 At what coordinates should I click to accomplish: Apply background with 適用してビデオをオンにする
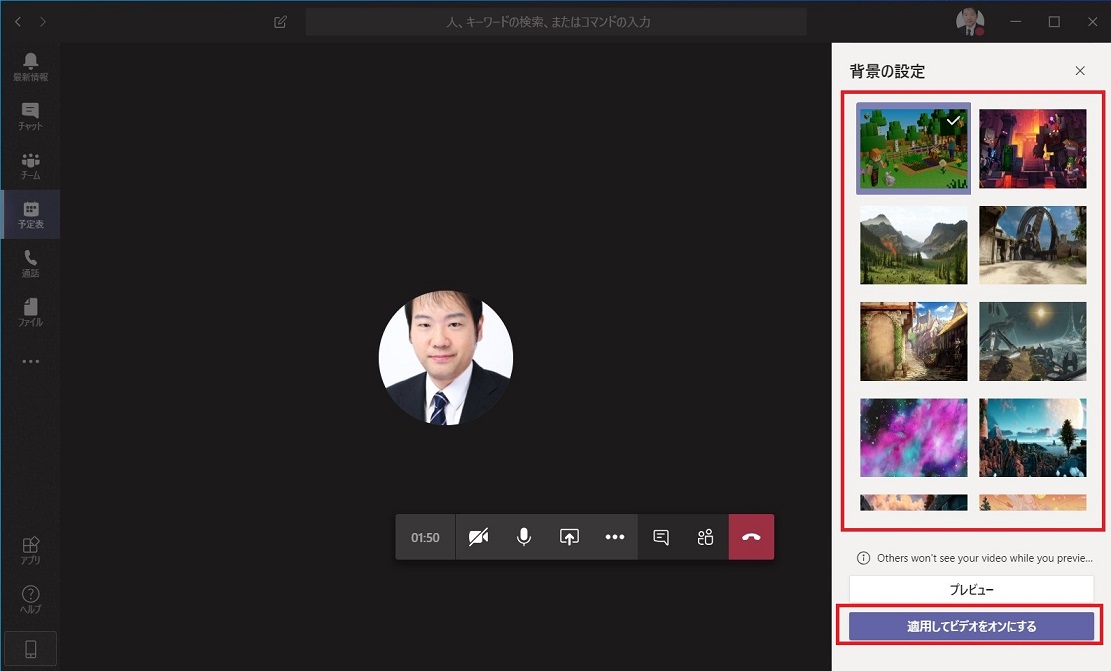click(971, 625)
